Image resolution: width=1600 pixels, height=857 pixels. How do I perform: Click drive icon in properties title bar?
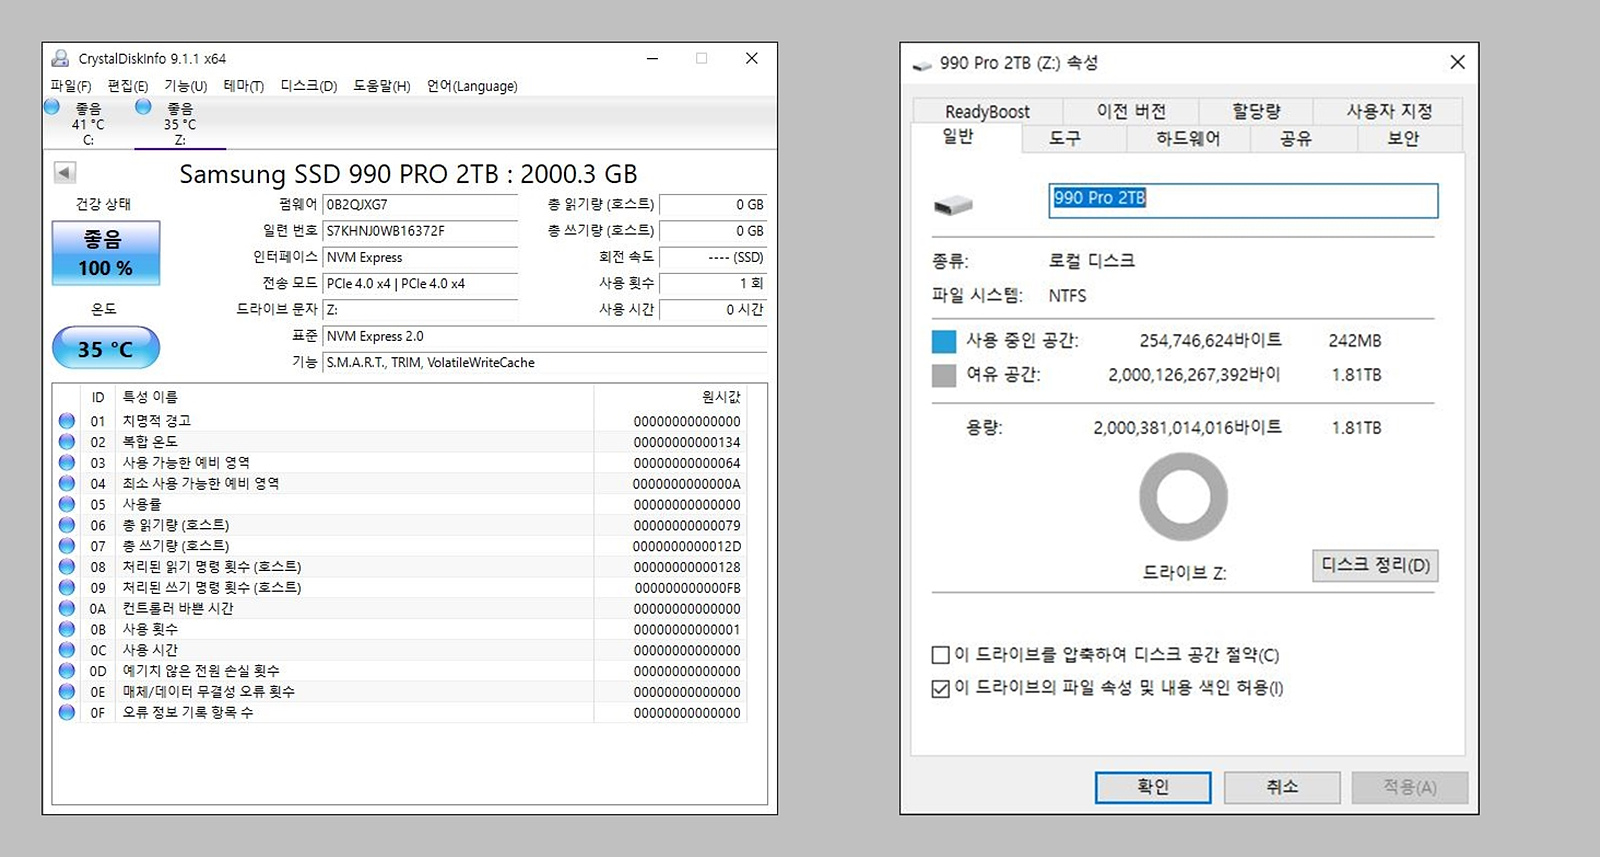922,64
